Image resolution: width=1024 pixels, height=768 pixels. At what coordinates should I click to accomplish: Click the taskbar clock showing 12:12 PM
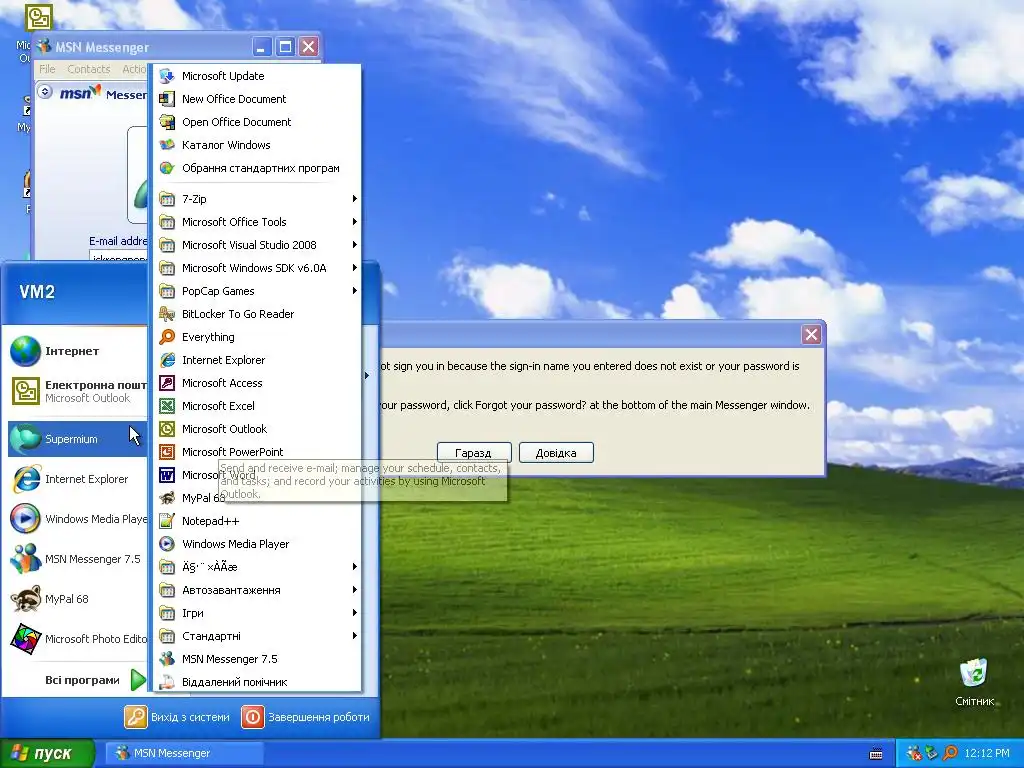pos(987,753)
